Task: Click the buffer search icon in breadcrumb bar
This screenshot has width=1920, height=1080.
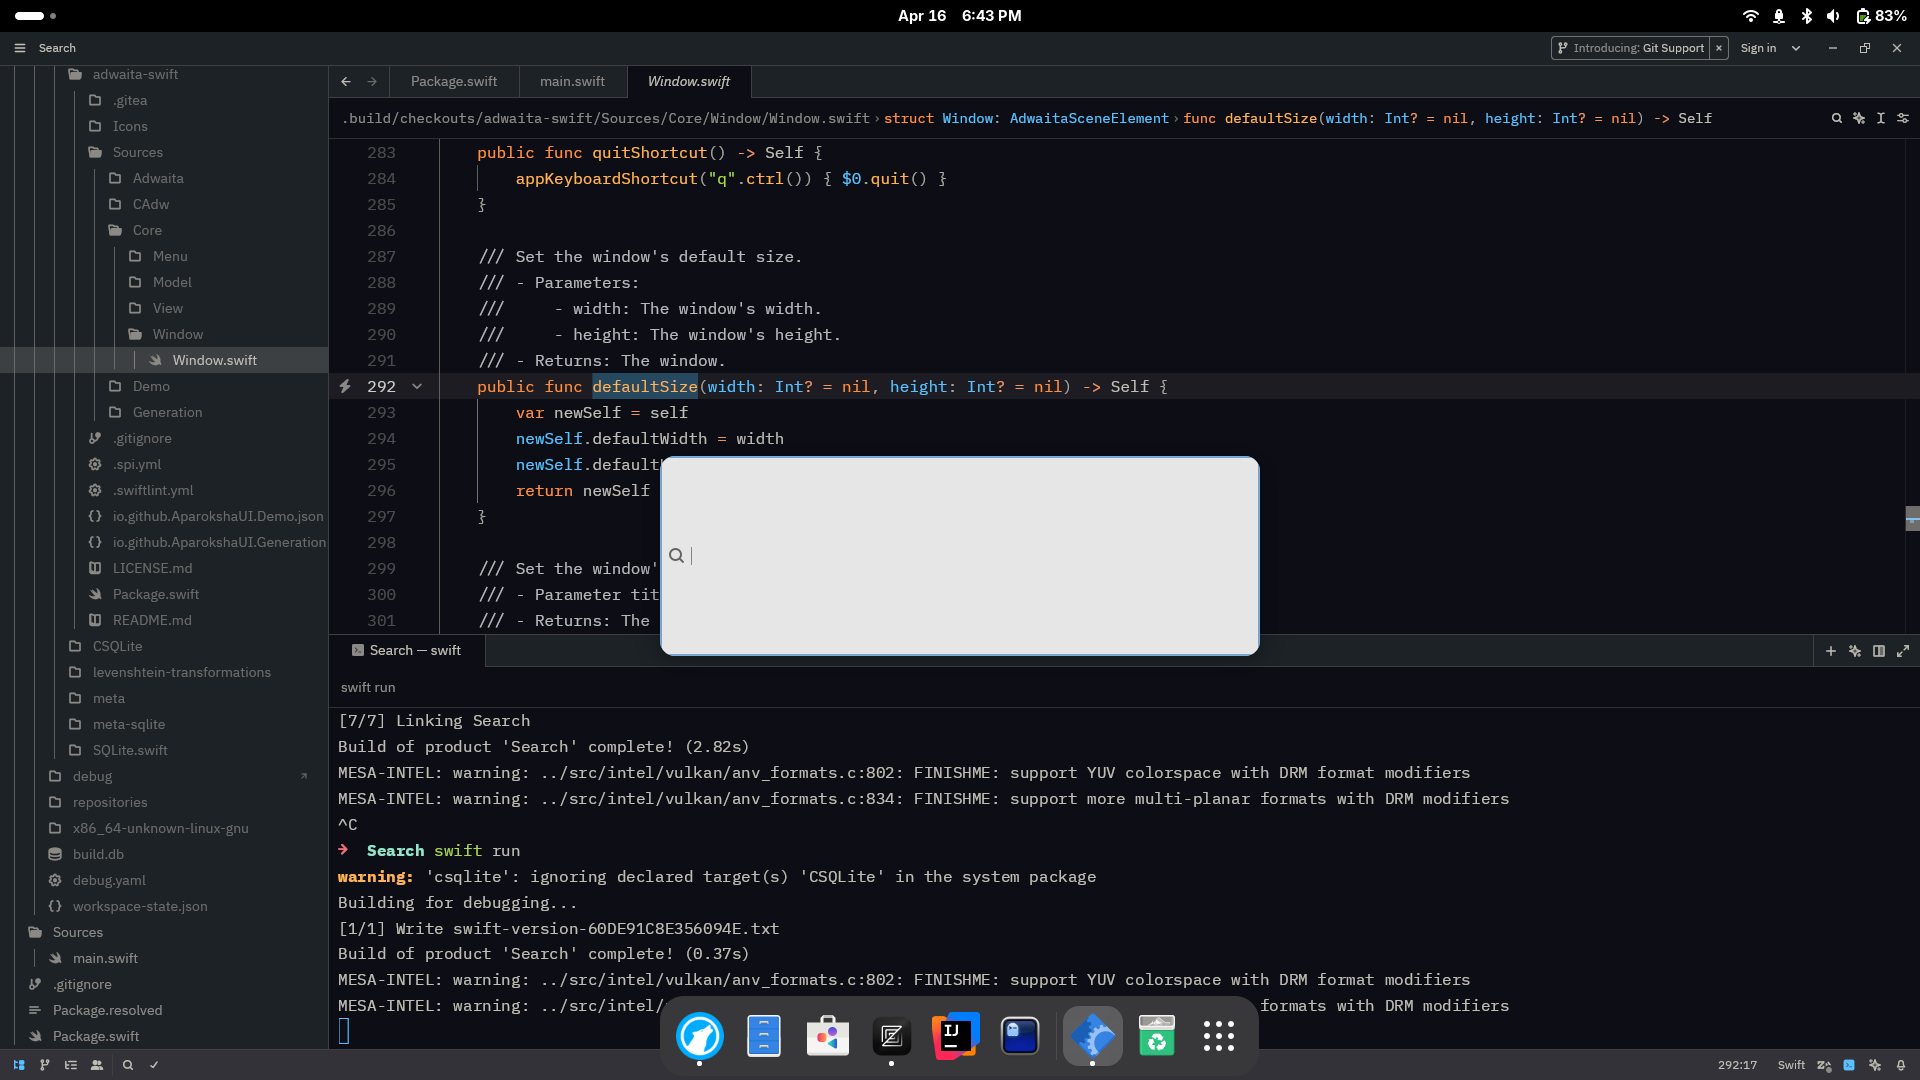Action: click(1836, 118)
